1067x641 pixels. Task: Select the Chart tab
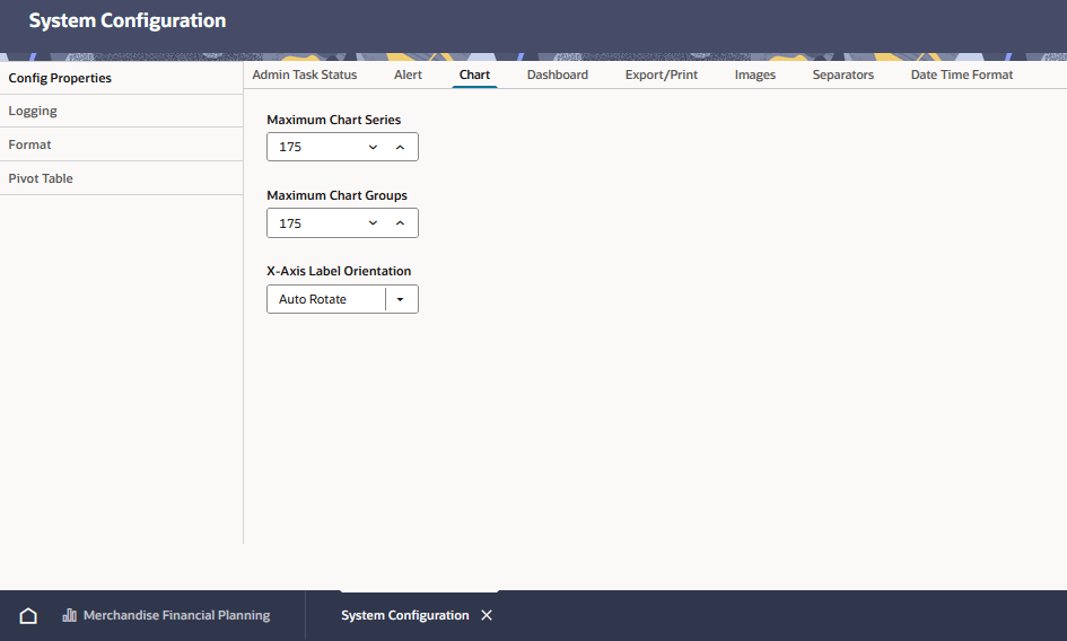coord(474,75)
